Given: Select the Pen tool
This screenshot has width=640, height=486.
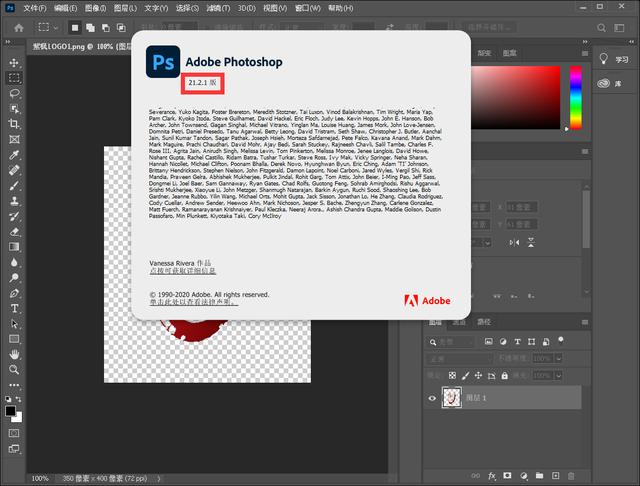Looking at the screenshot, I should pos(14,293).
